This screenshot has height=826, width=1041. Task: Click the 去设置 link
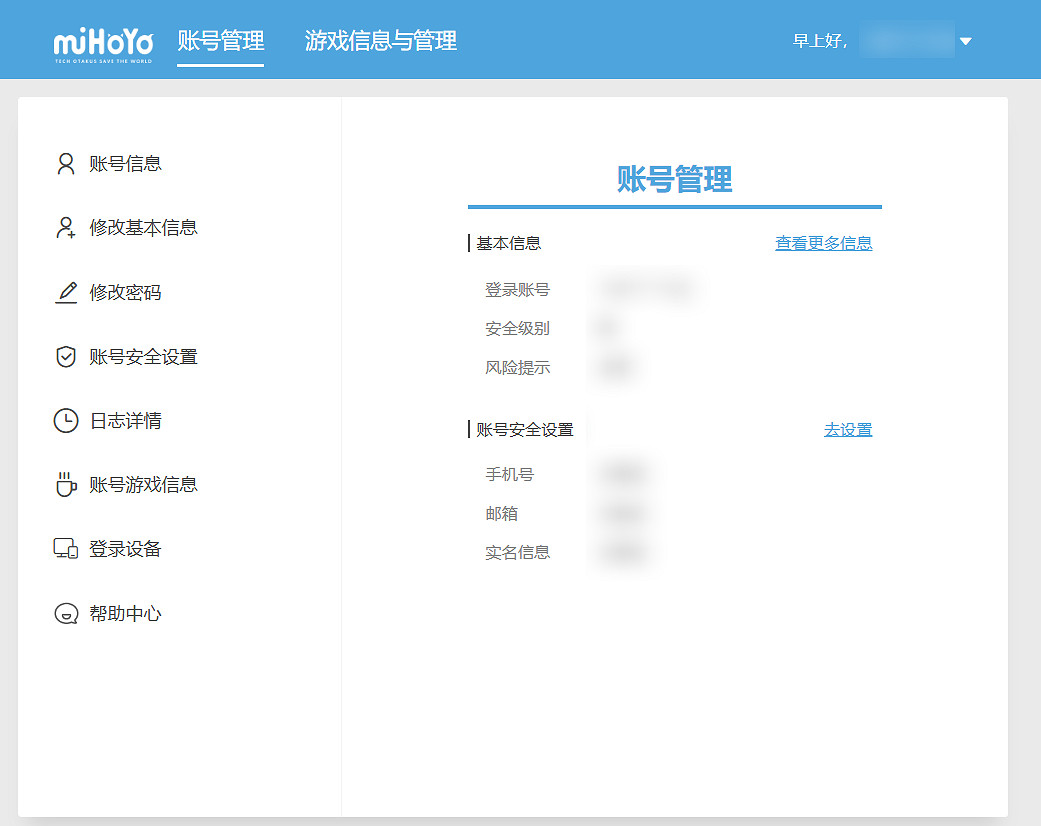point(847,430)
